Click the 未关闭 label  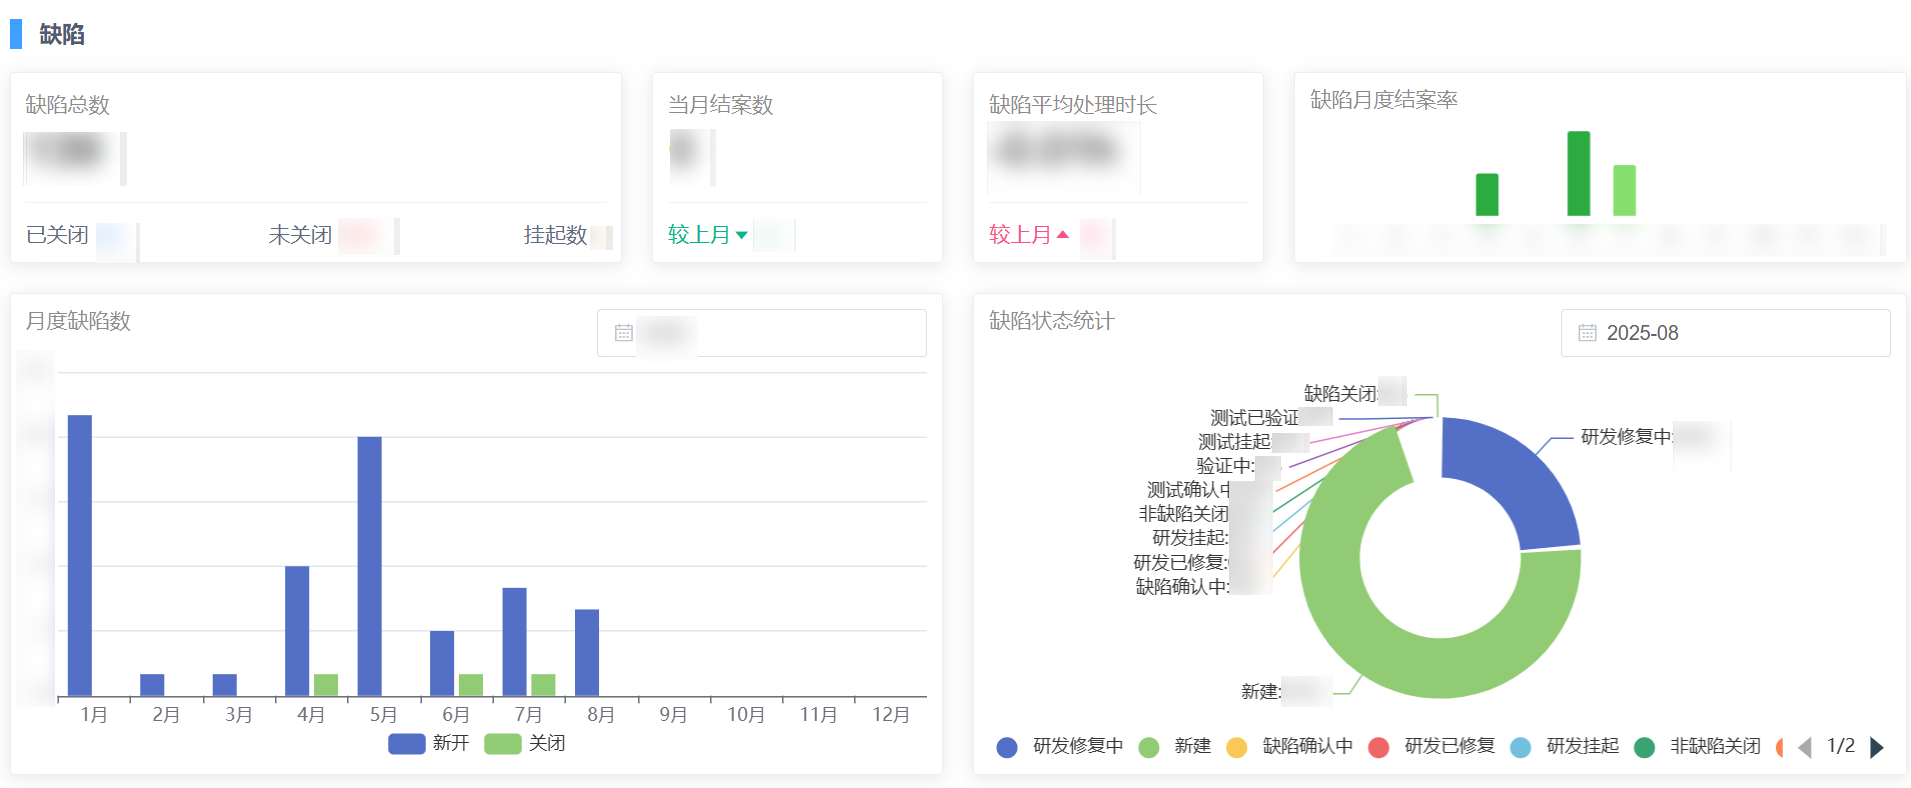pos(300,235)
